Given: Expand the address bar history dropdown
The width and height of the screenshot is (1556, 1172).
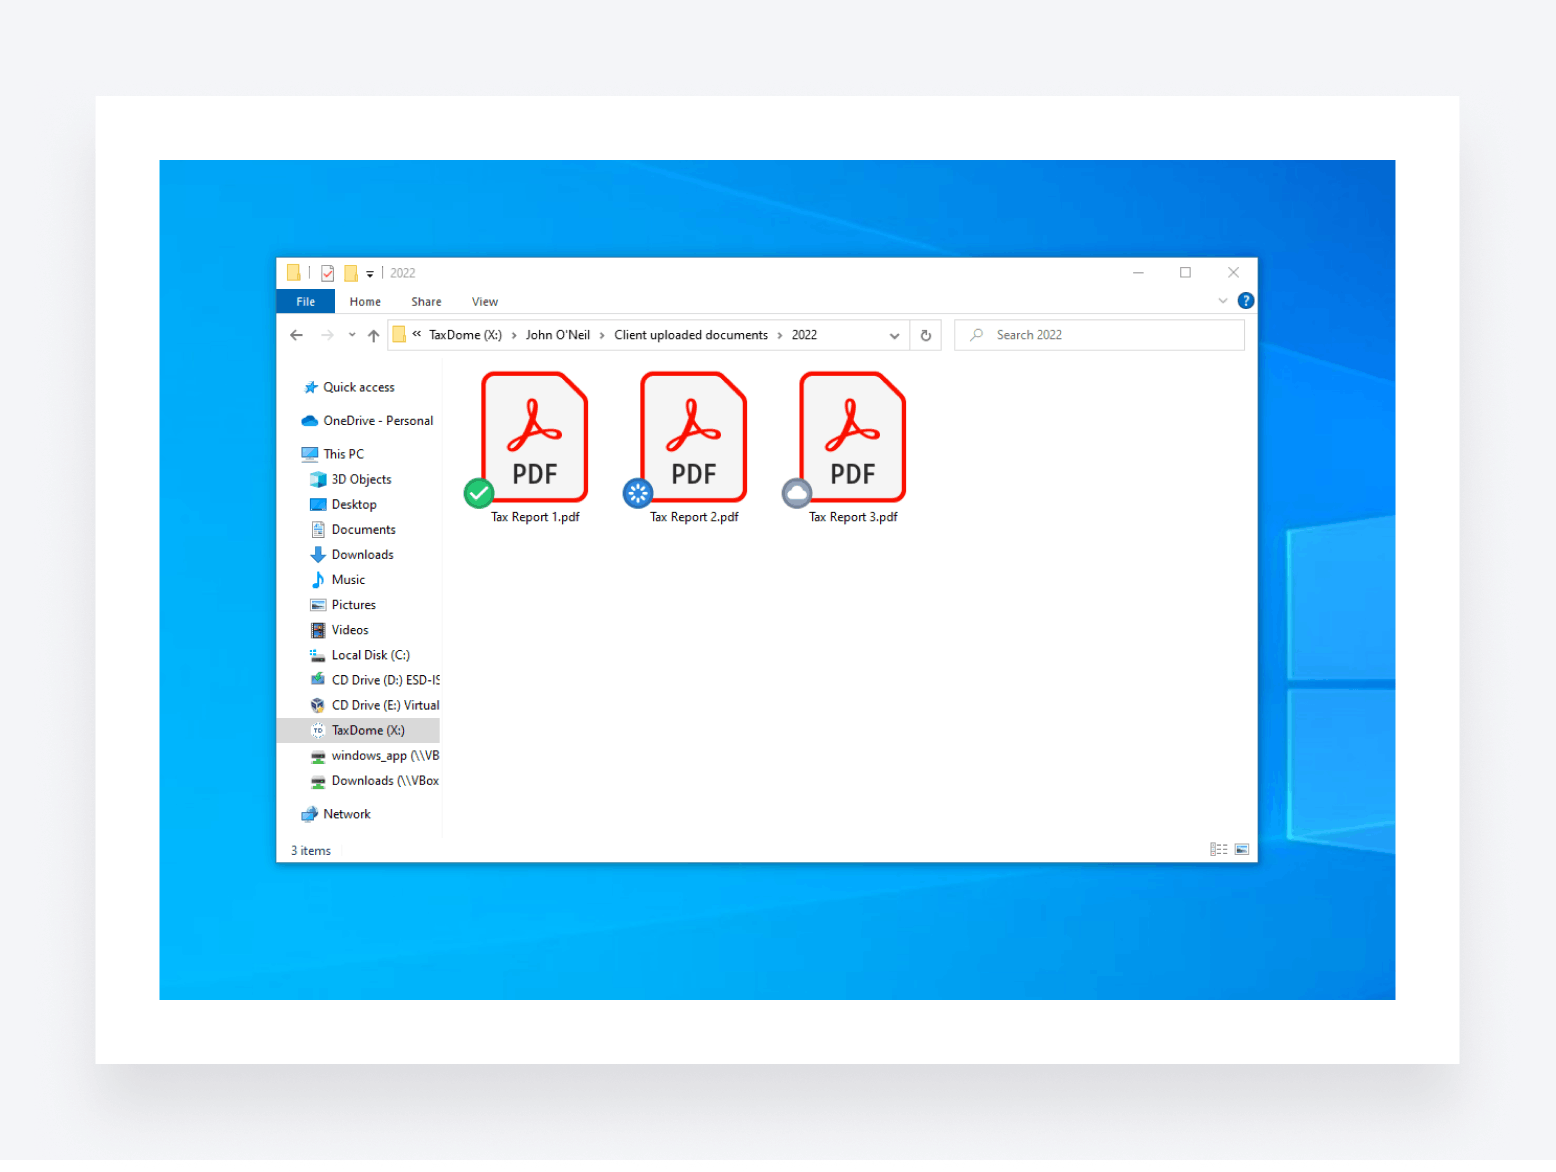Looking at the screenshot, I should 894,336.
